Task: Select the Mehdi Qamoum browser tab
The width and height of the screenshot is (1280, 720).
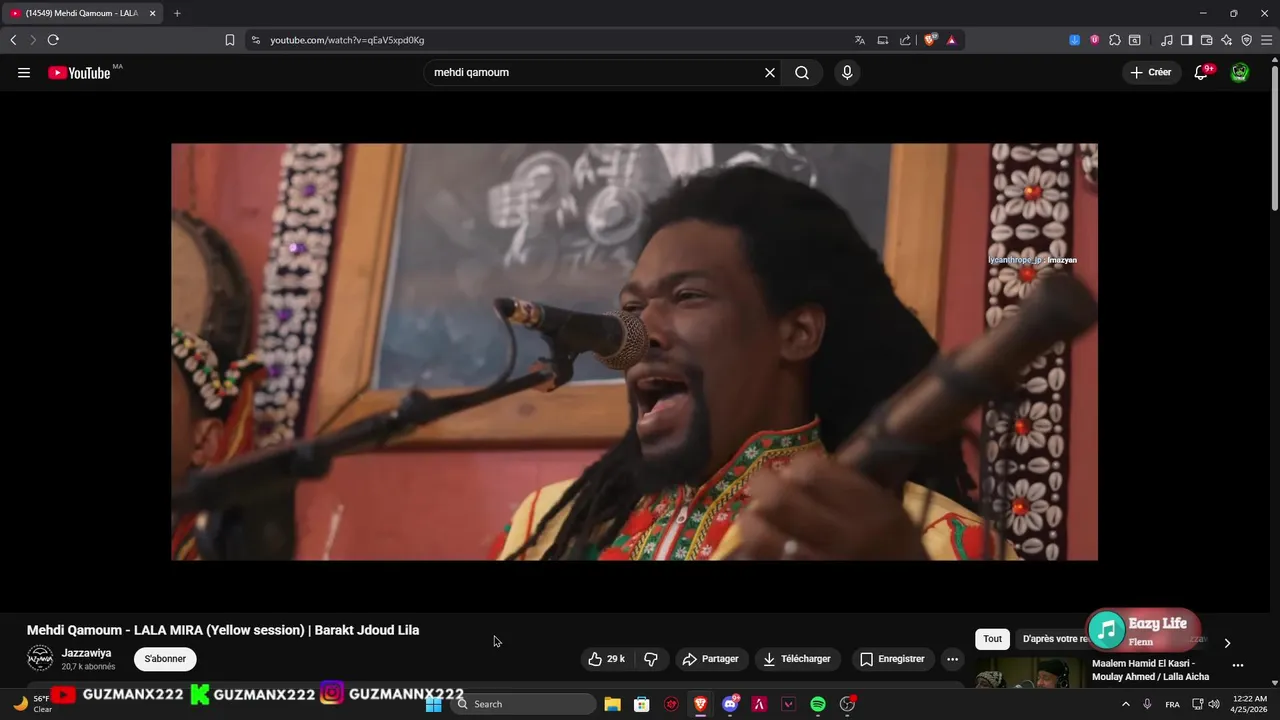Action: 82,13
